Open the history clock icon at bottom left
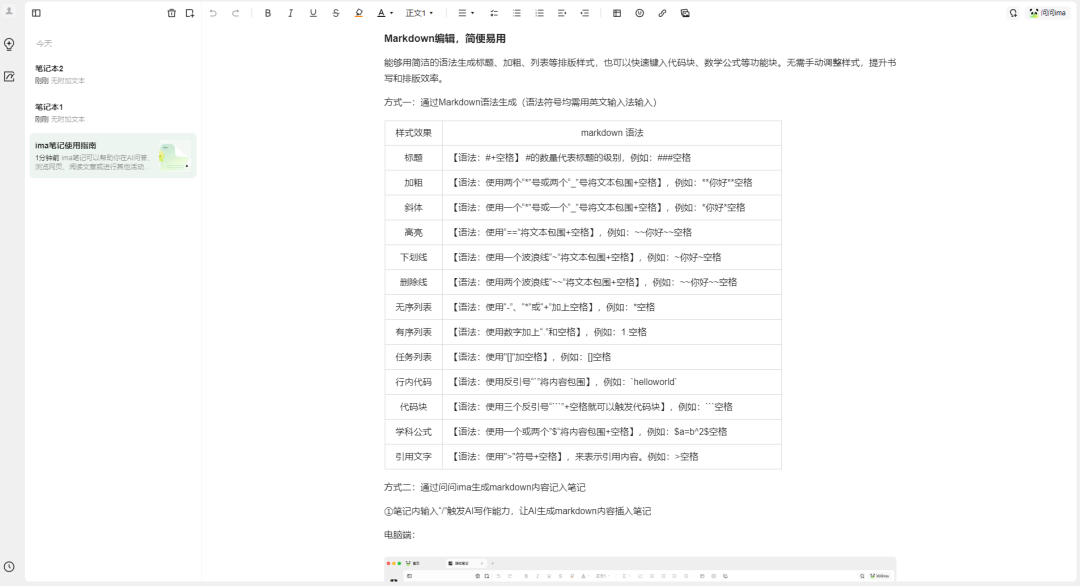1080x586 pixels. pos(9,567)
